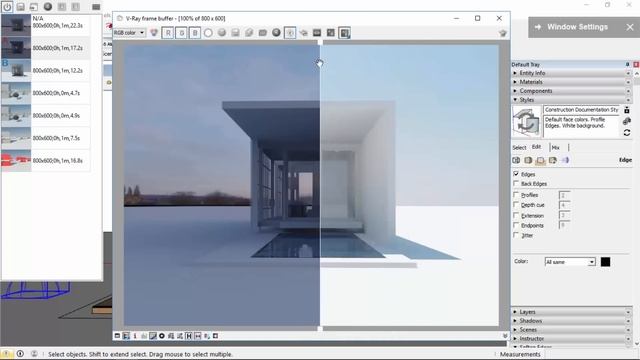Image resolution: width=640 pixels, height=360 pixels.
Task: Click the monochromatic mode sphere icon
Action: (x=222, y=33)
